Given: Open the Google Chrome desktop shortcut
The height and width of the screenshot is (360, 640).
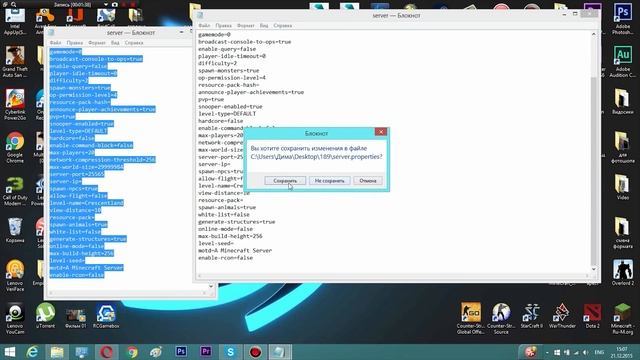Looking at the screenshot, I should coord(15,147).
